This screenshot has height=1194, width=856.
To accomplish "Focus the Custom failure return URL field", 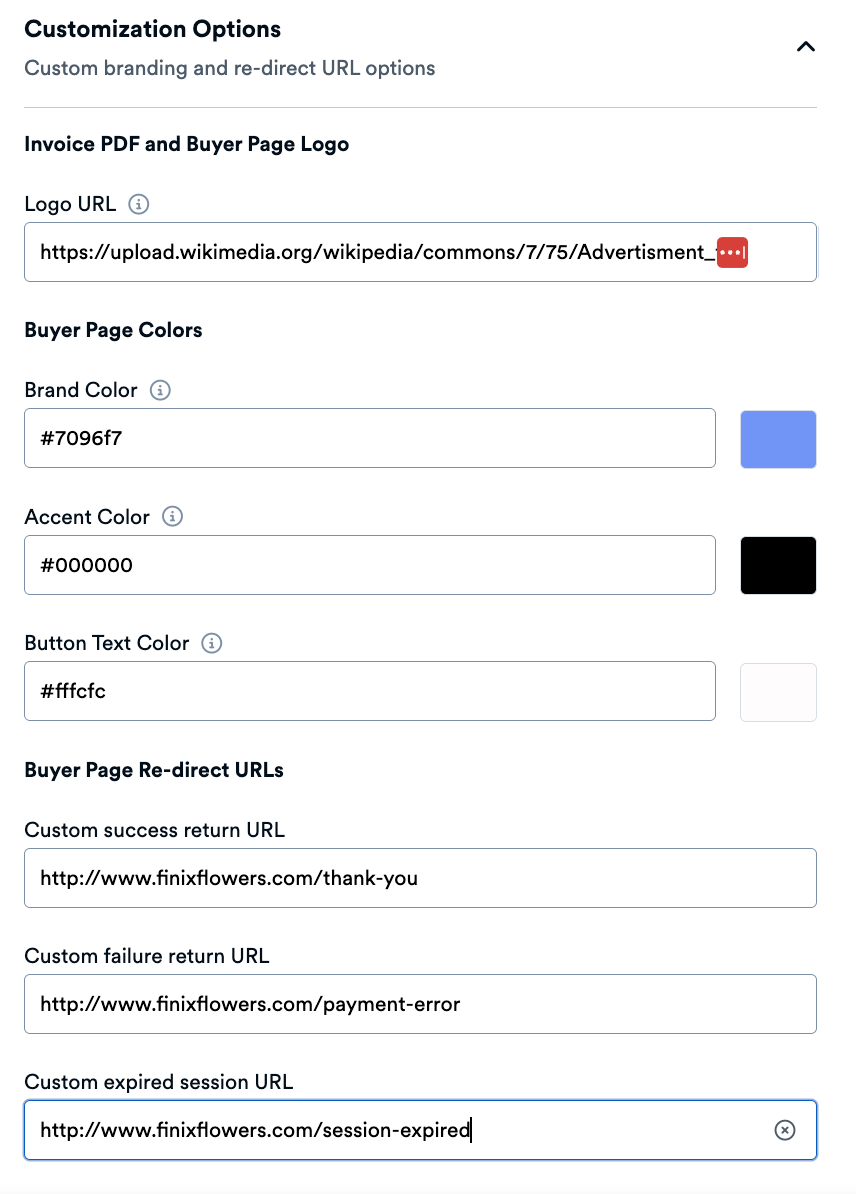I will 420,1004.
